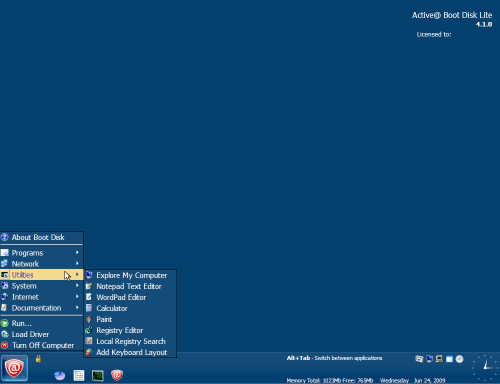Expand the Documentation submenu

pyautogui.click(x=42, y=308)
